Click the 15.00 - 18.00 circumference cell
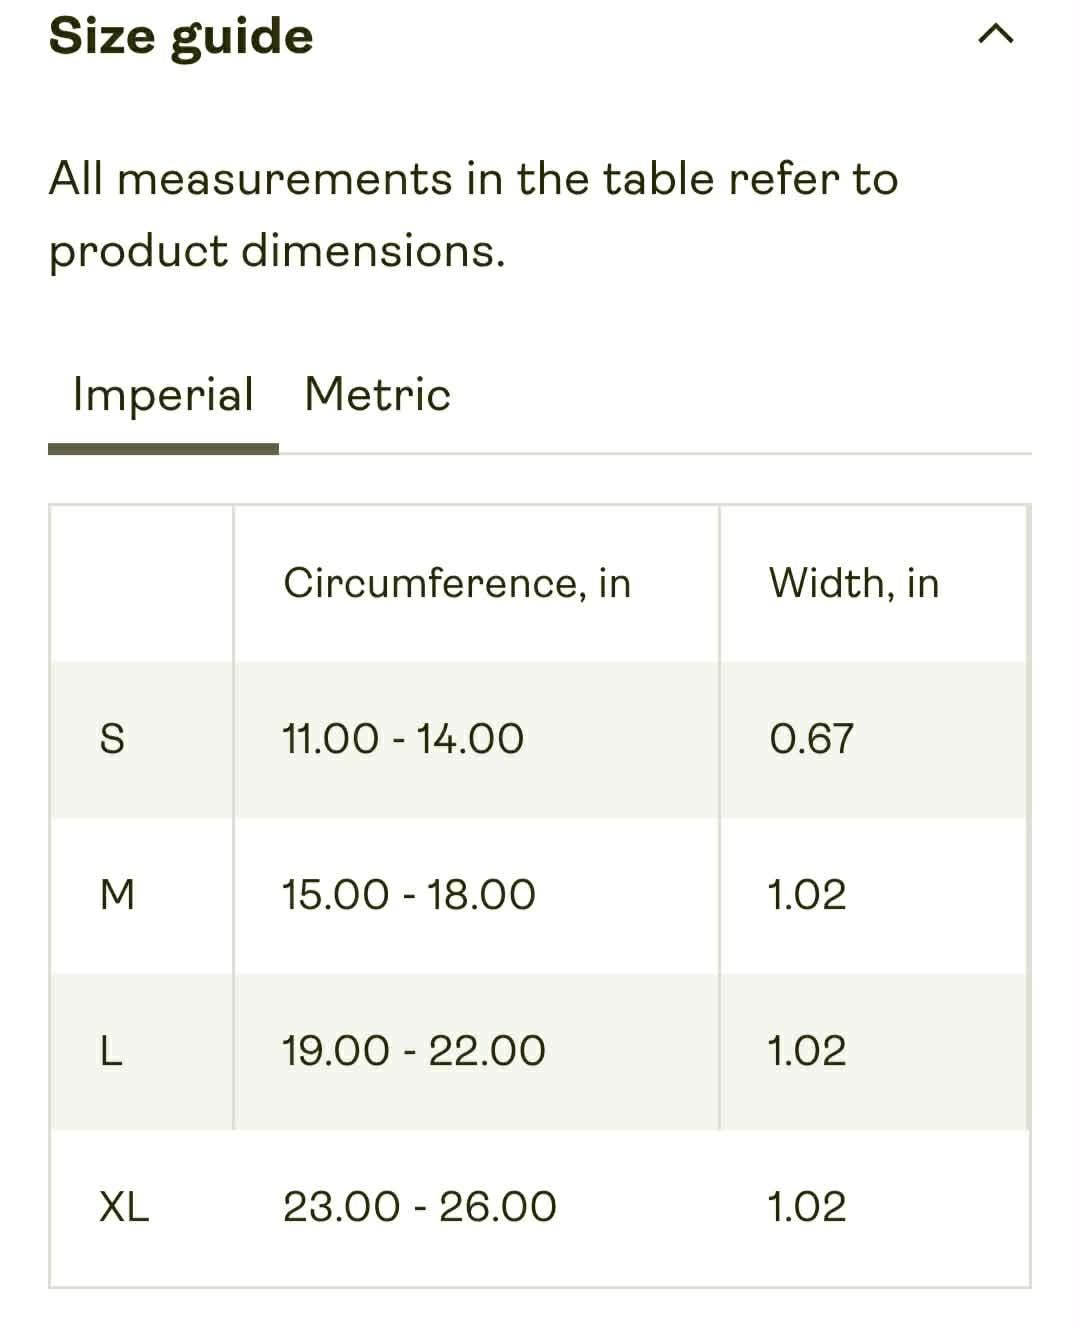Screen dimensions: 1080x1328 [409, 895]
